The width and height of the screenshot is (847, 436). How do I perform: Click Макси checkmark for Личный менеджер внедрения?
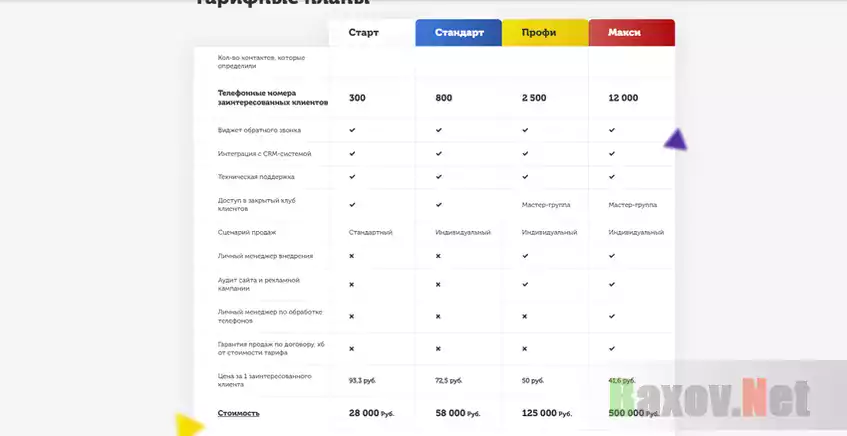pyautogui.click(x=612, y=256)
